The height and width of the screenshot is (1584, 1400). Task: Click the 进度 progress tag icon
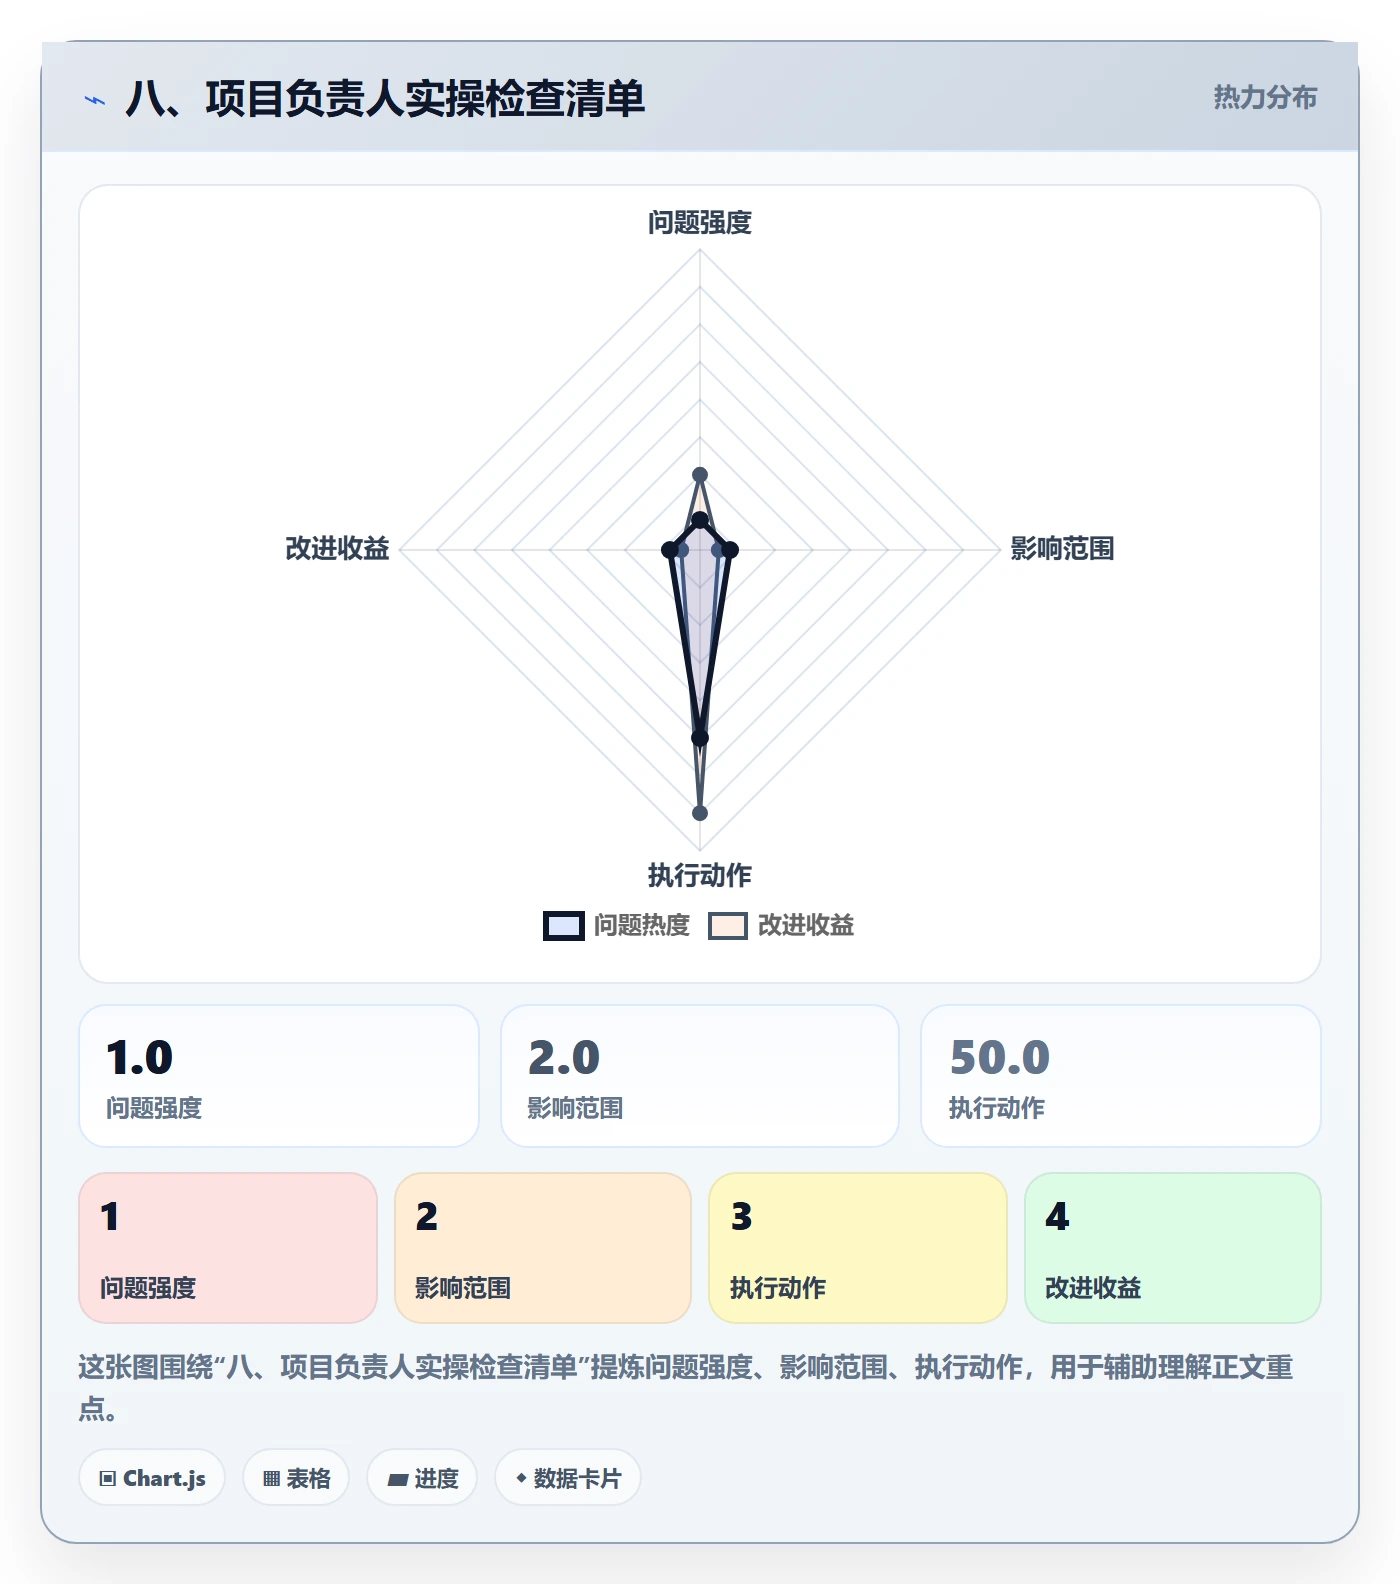(x=397, y=1479)
